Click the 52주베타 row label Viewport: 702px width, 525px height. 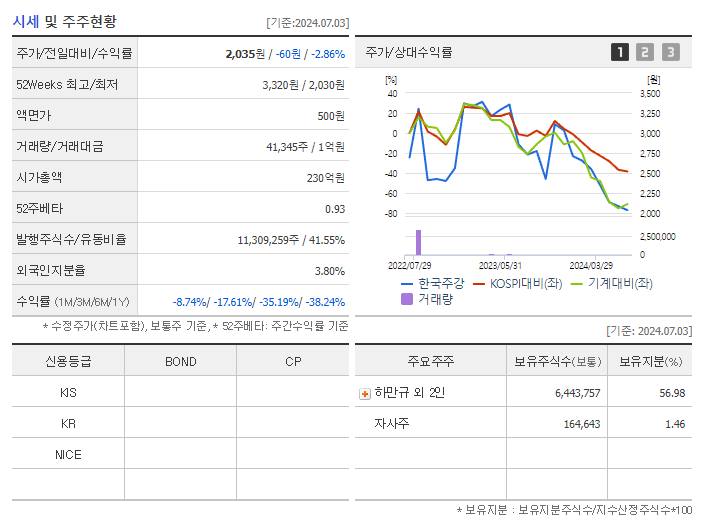[39, 209]
